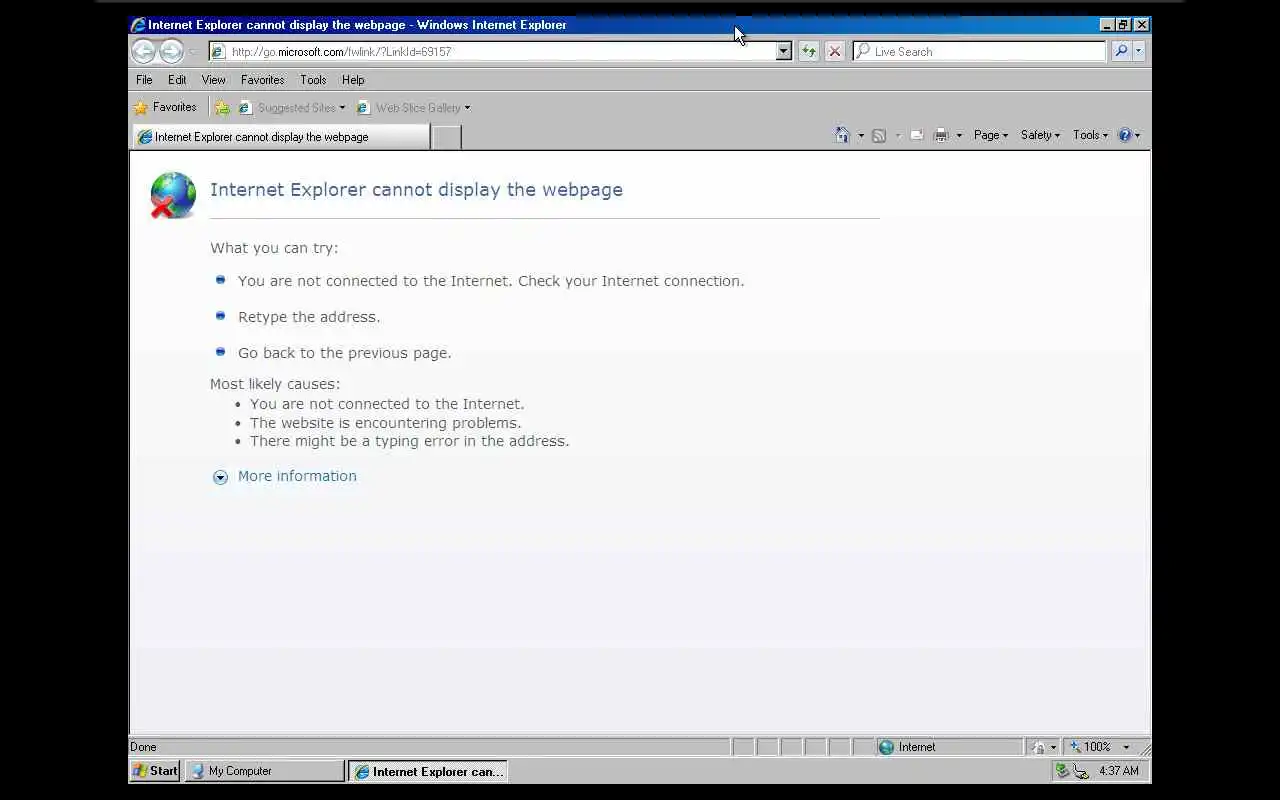Click 'Go back to the previous page.' text
Viewport: 1280px width, 800px height.
[x=345, y=353]
